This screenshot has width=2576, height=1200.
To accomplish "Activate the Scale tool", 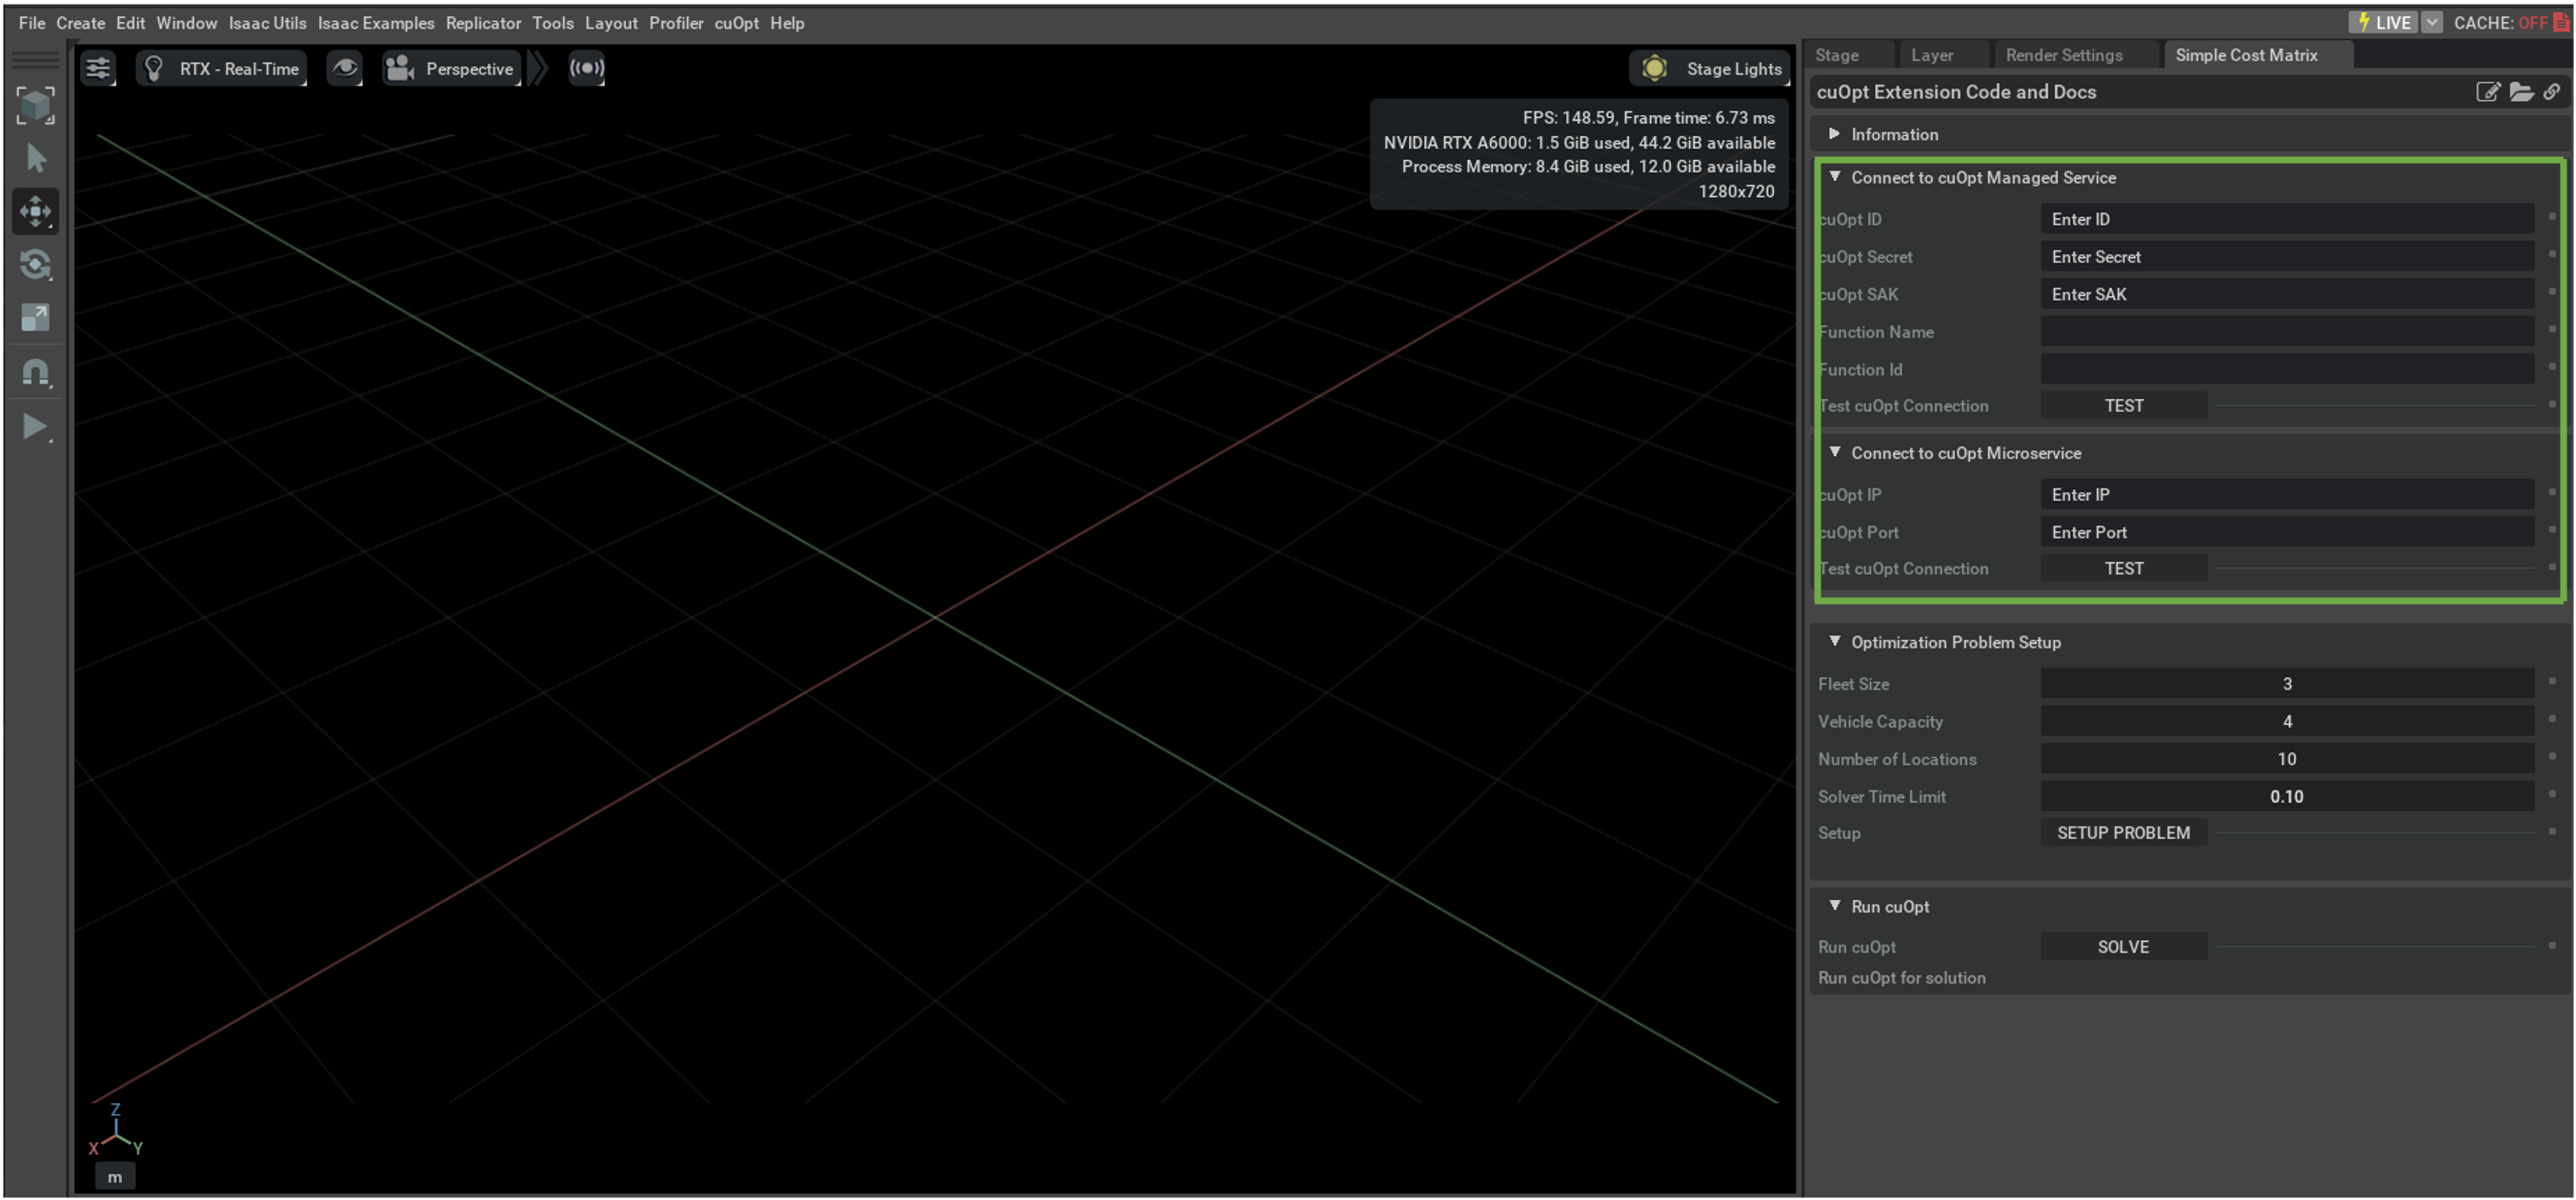I will coord(36,318).
